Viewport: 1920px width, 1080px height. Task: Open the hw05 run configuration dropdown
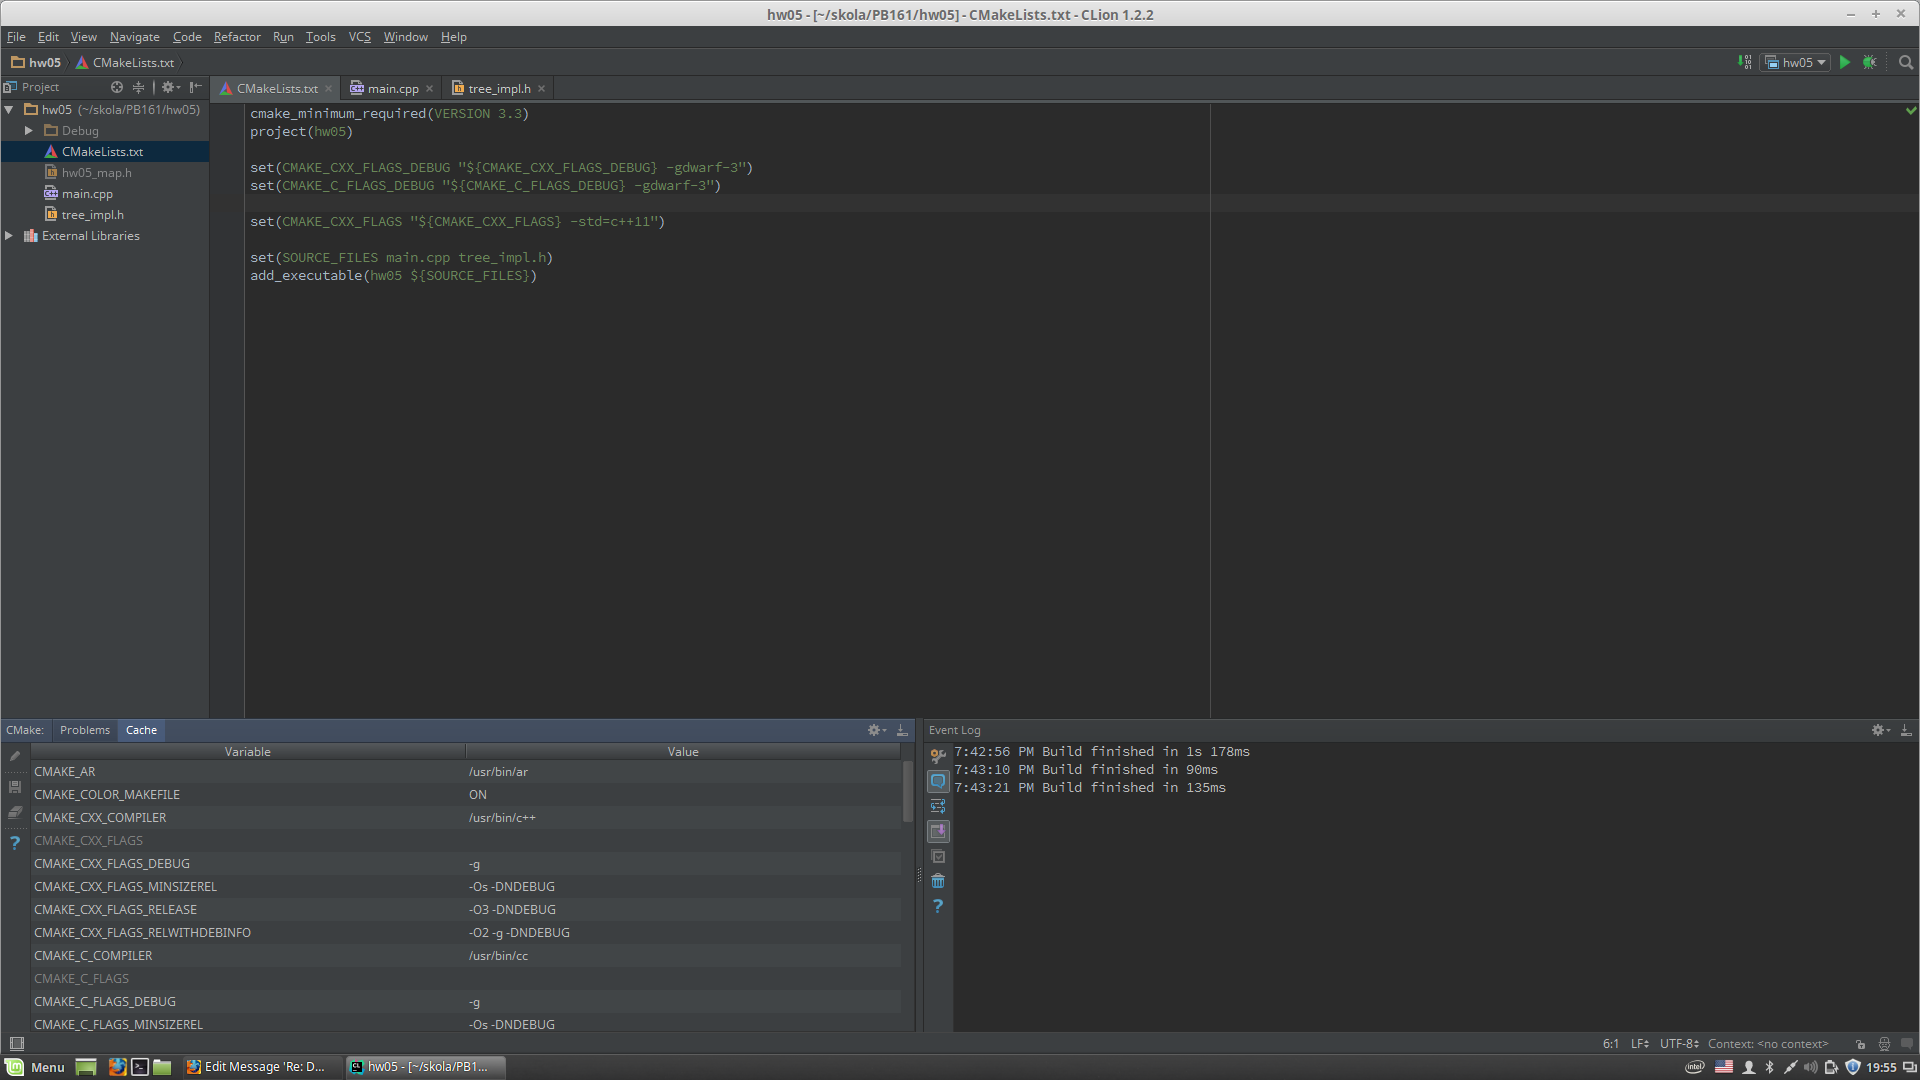(1794, 62)
